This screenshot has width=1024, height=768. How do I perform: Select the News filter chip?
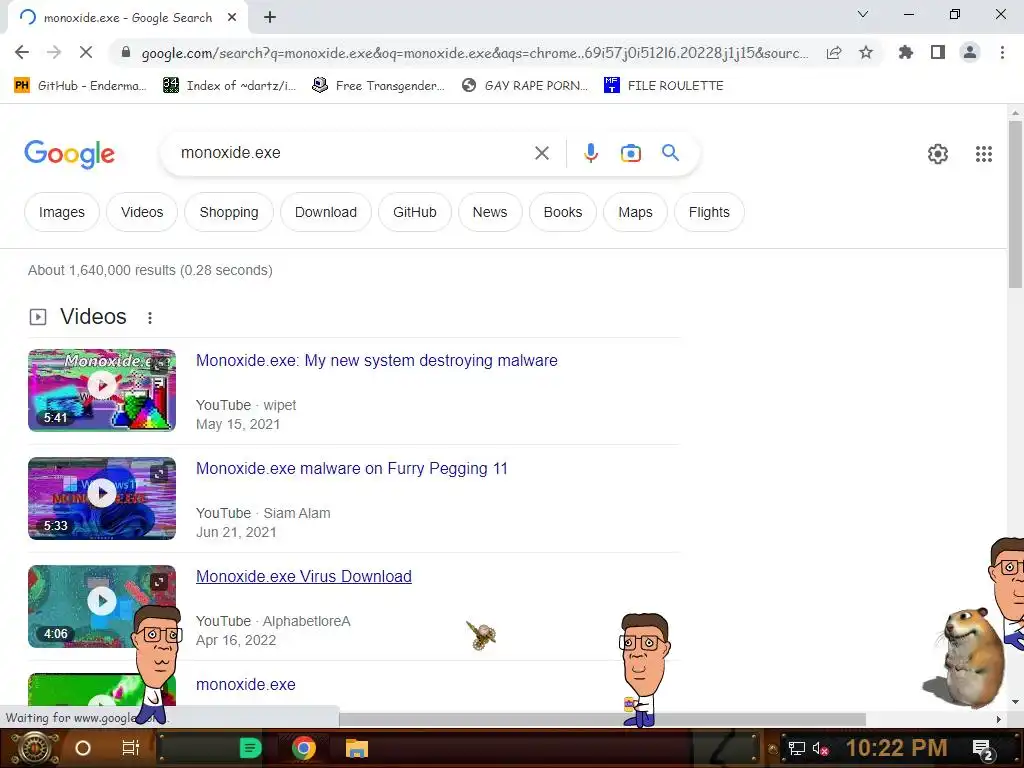[x=490, y=212]
